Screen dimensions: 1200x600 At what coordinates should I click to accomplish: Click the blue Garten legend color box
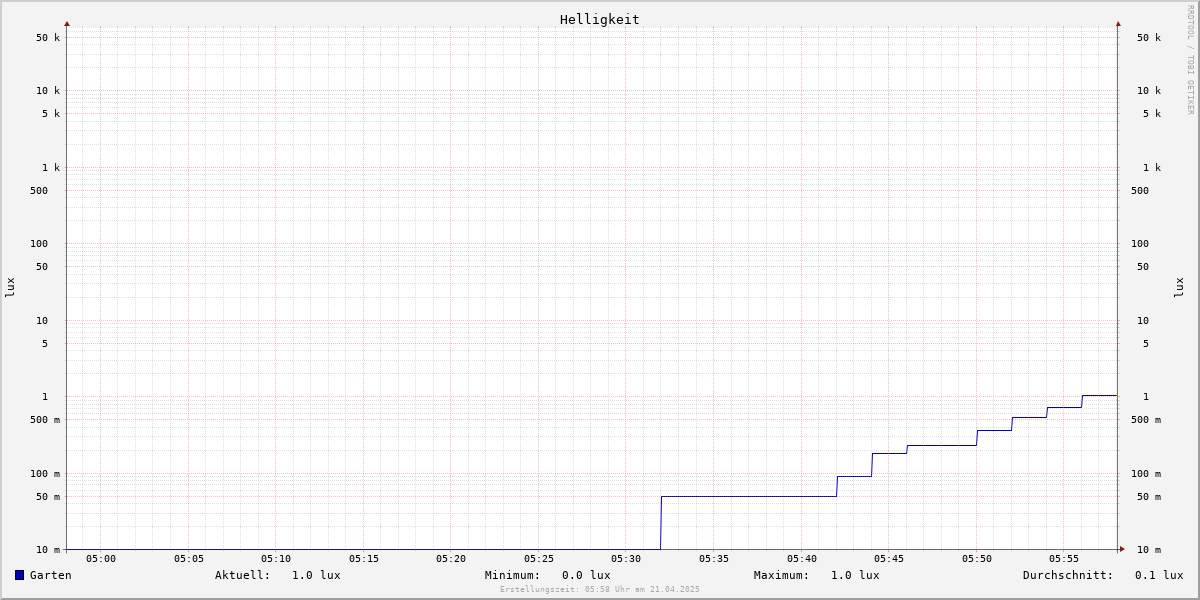pos(19,575)
